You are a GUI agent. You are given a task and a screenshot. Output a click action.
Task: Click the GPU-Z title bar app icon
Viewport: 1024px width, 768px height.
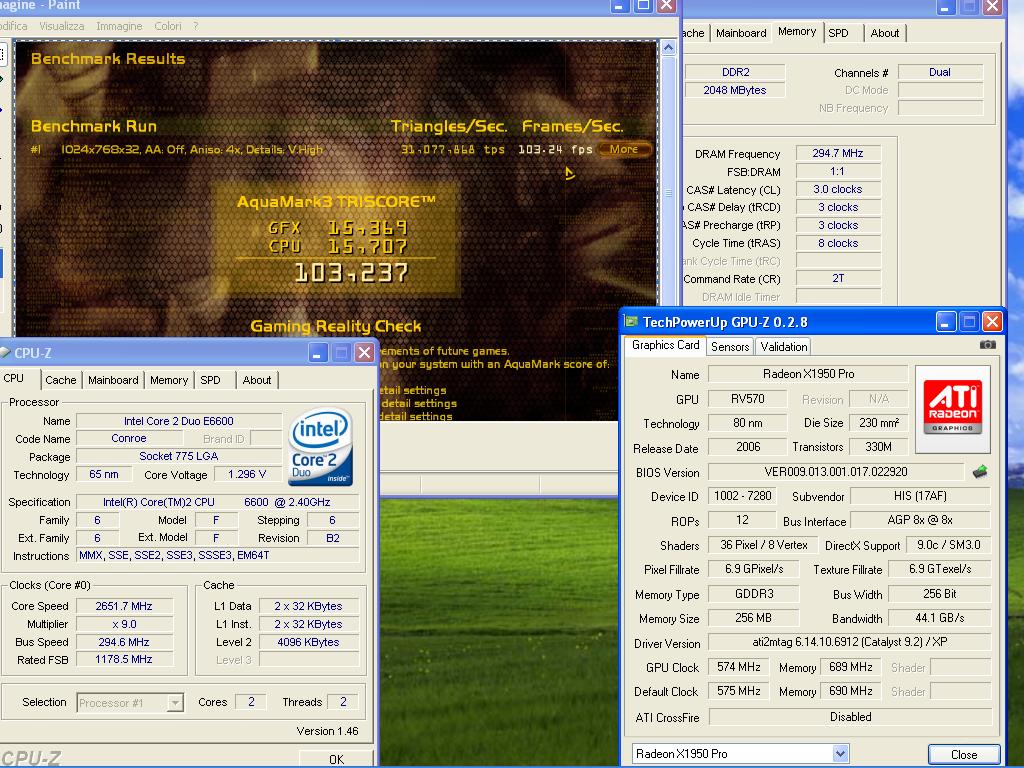coord(631,321)
